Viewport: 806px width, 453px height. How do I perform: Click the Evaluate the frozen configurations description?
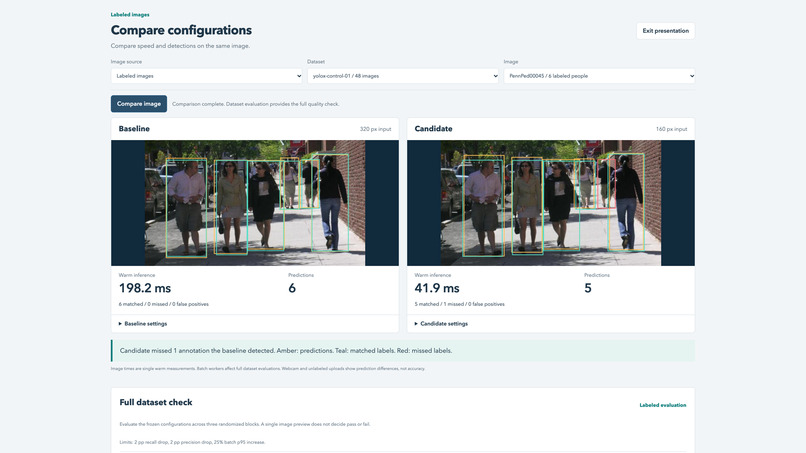245,424
